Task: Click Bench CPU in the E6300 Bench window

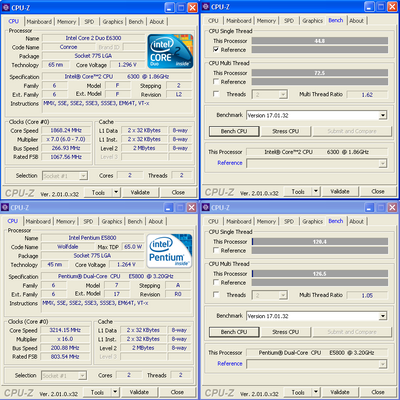Action: tap(234, 131)
